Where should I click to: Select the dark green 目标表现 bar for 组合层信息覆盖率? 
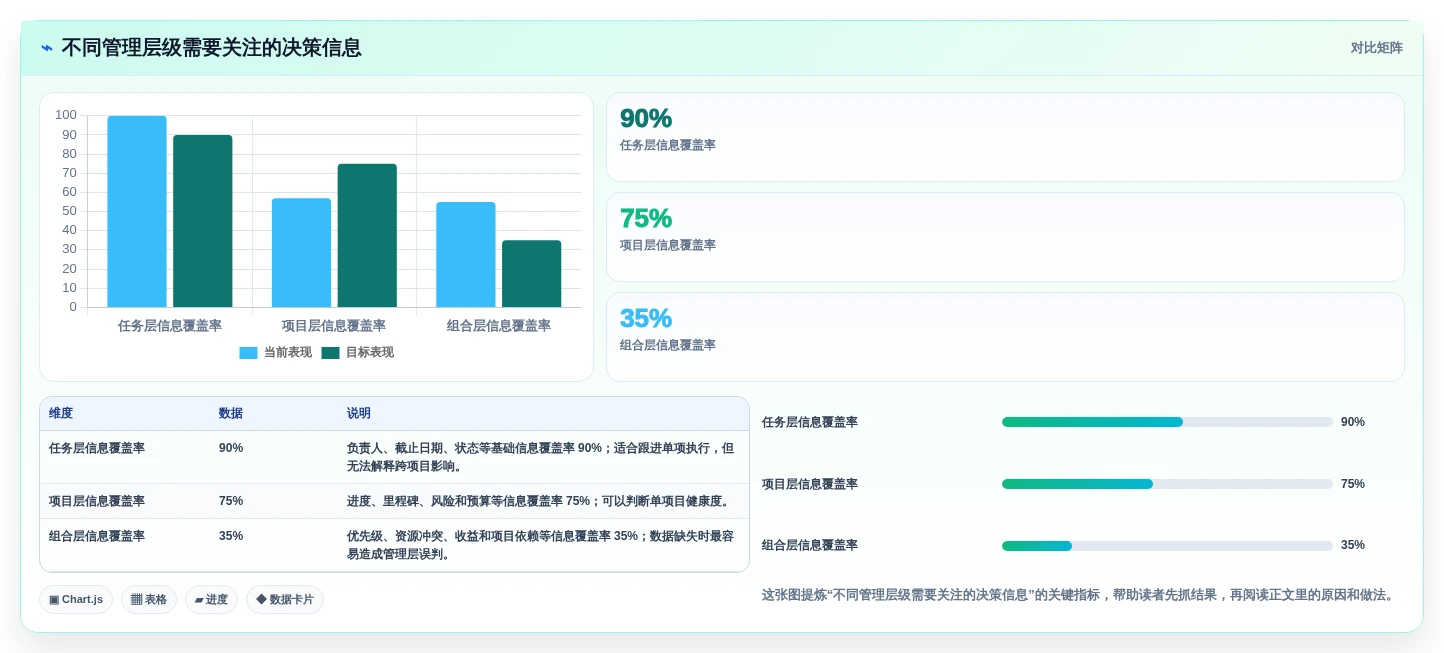[532, 274]
